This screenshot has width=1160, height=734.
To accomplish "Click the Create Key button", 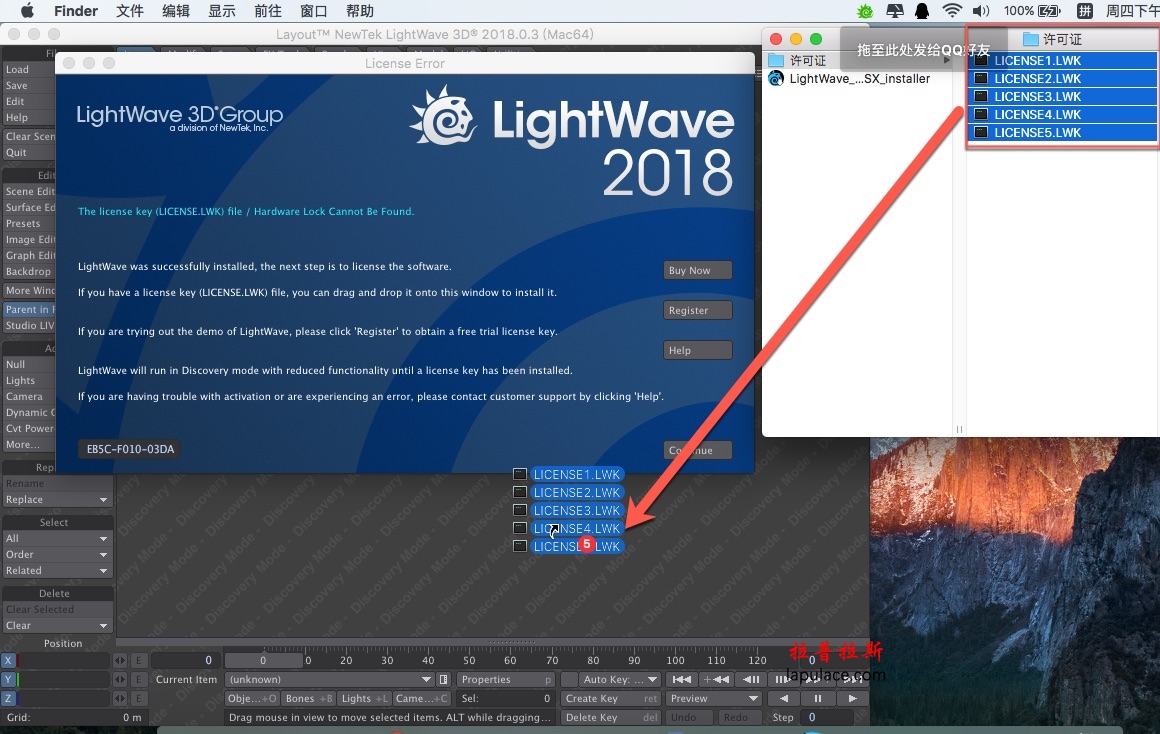I will click(611, 698).
